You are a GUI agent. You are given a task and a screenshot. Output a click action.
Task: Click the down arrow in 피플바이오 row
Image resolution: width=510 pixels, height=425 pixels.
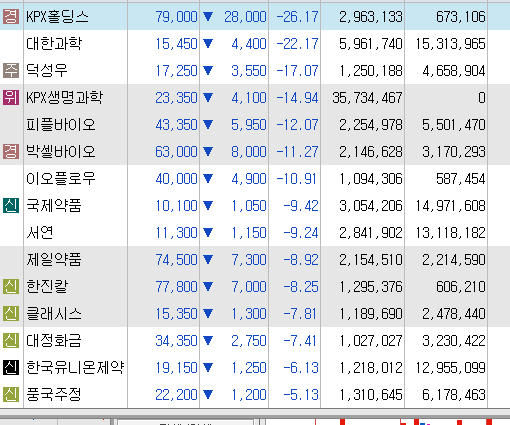(208, 124)
